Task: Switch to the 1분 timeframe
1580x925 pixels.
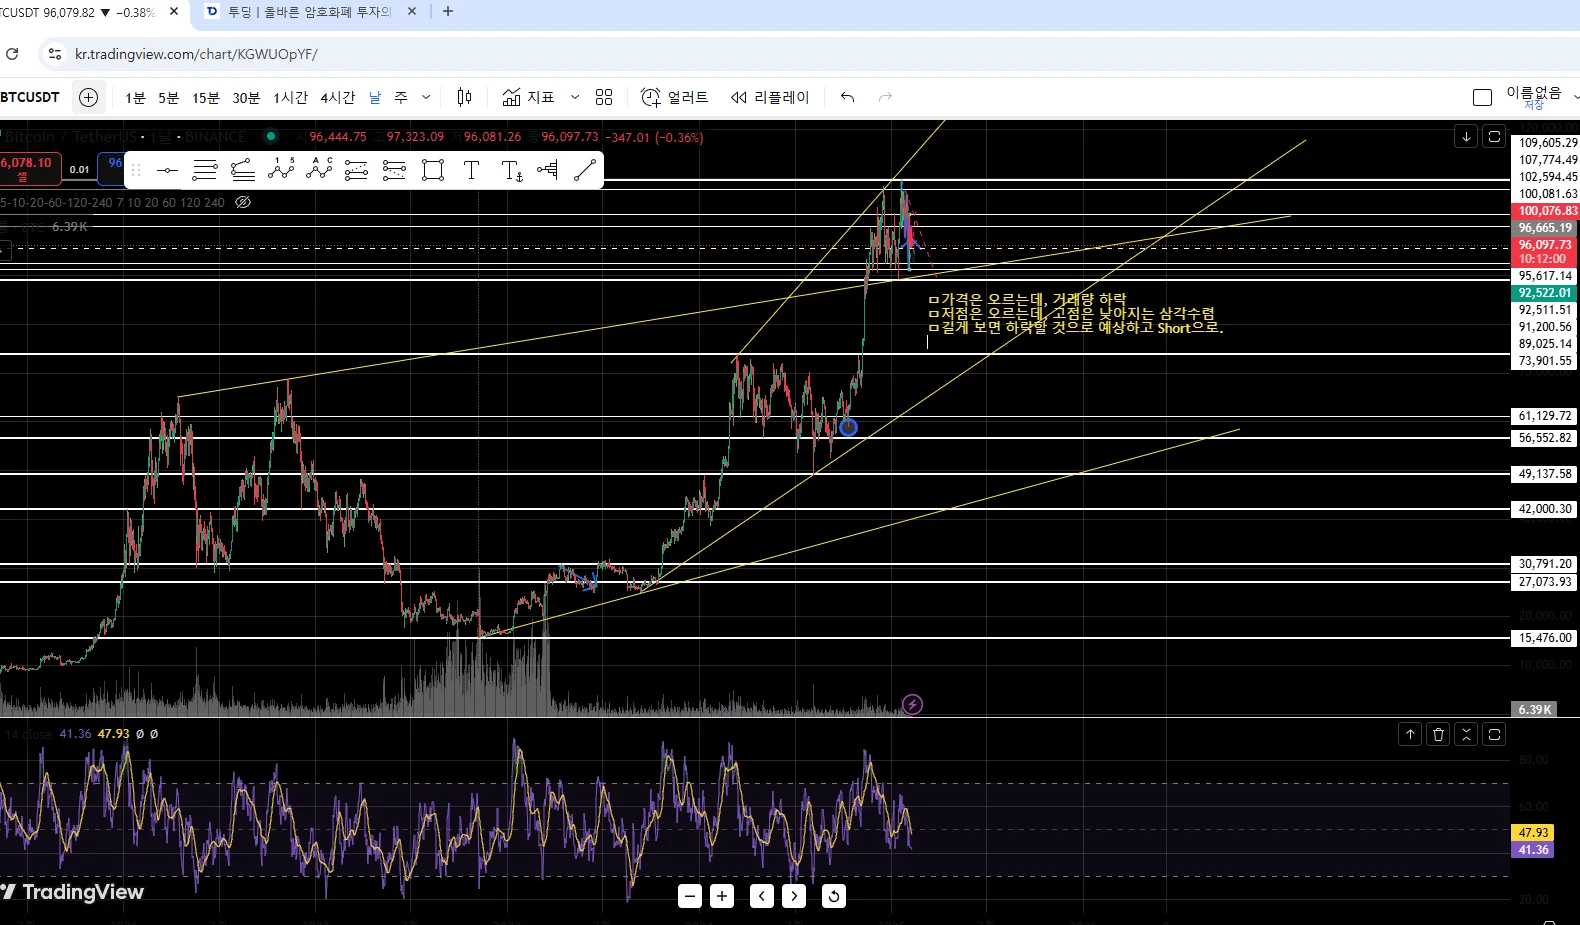Action: pos(135,97)
